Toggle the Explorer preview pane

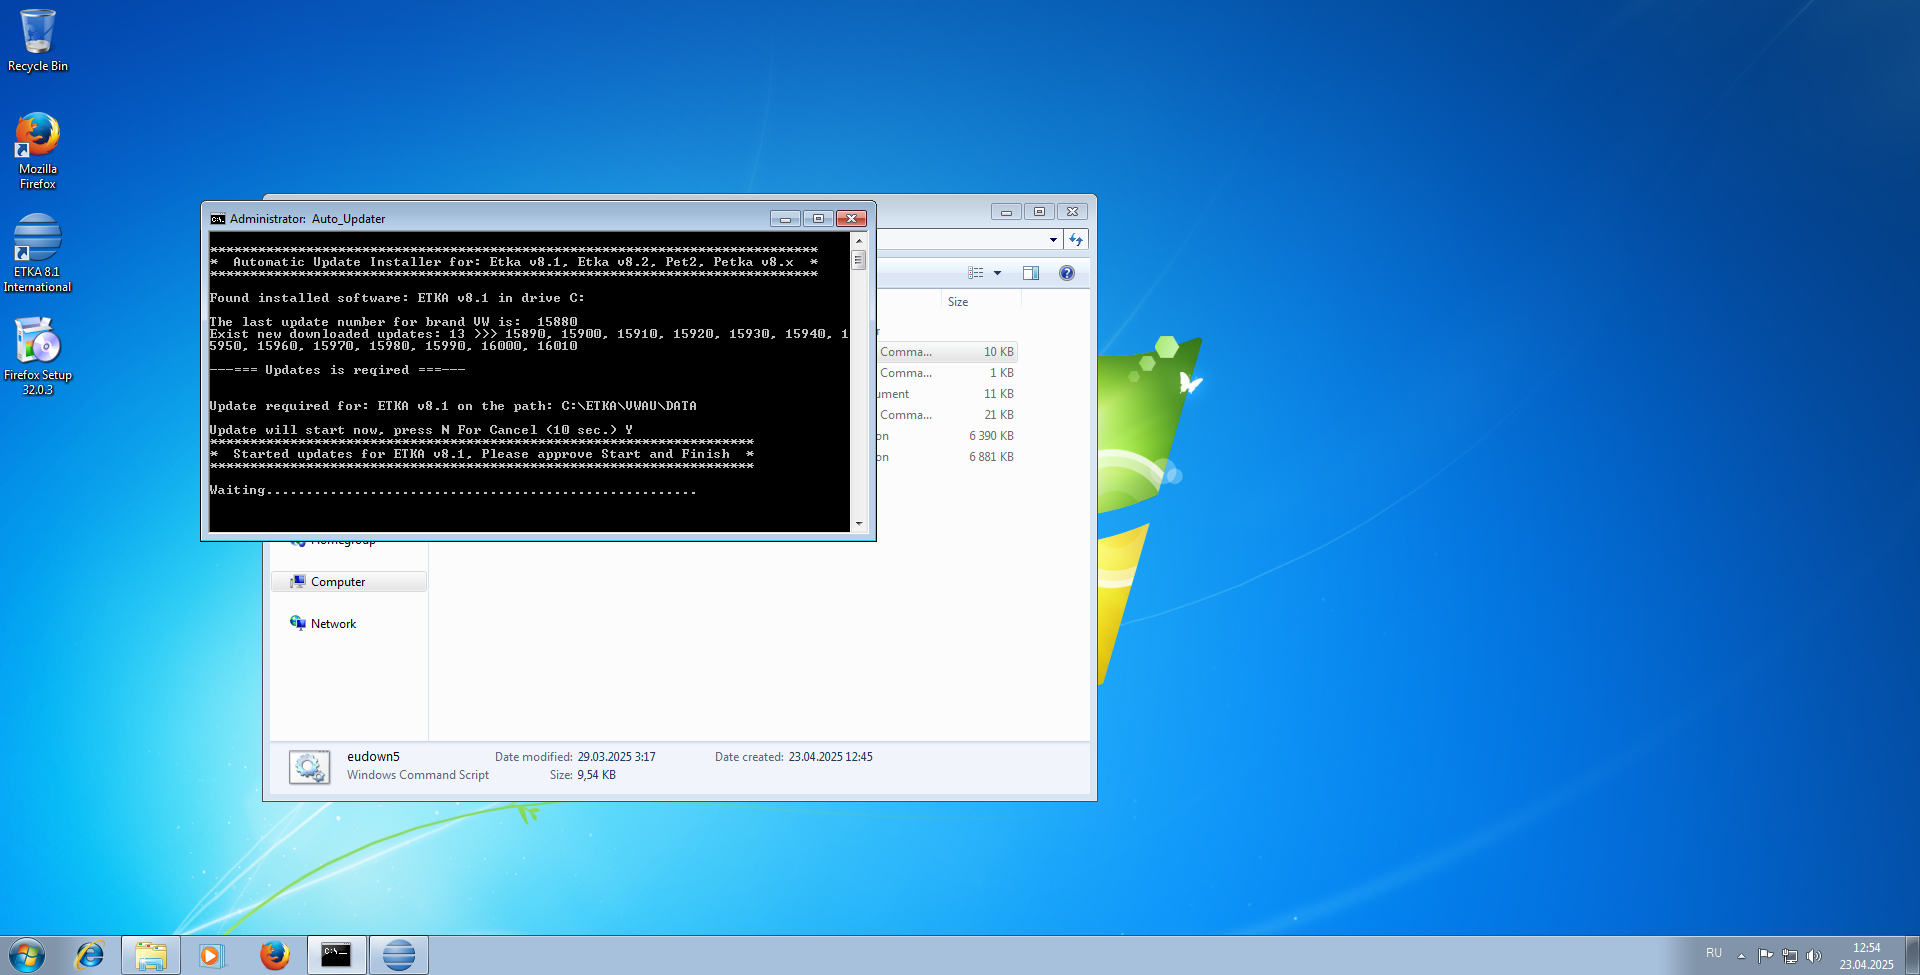(1031, 273)
